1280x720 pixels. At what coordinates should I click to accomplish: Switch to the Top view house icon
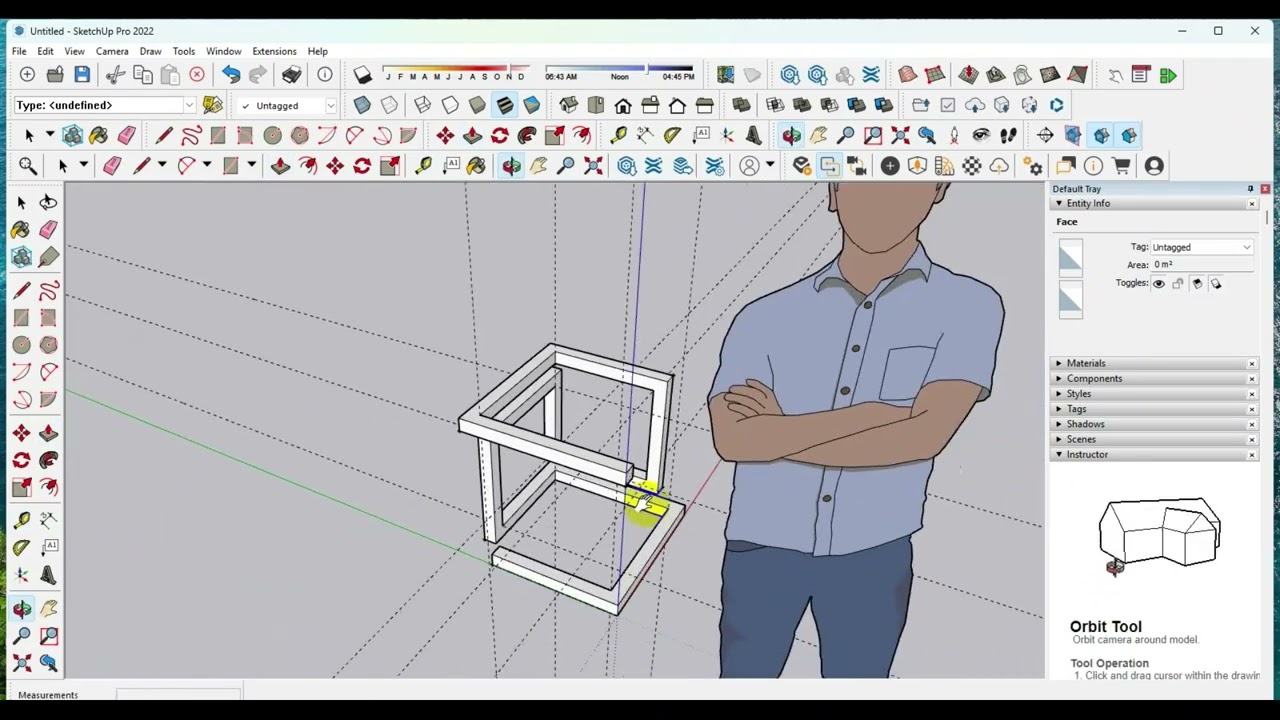pos(596,105)
